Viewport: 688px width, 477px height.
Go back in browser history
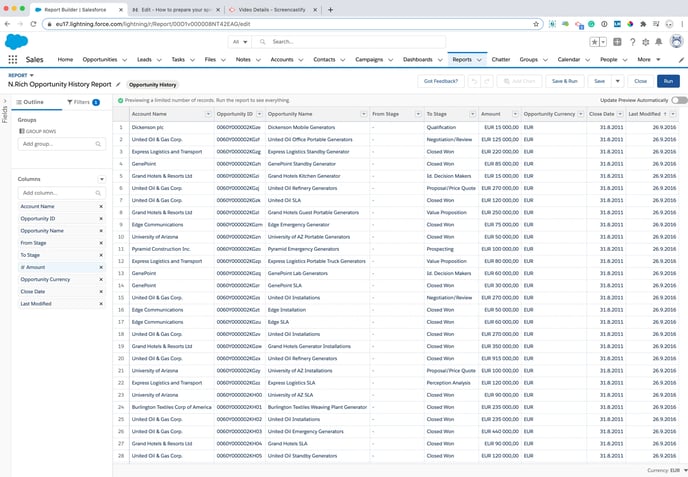tap(7, 24)
